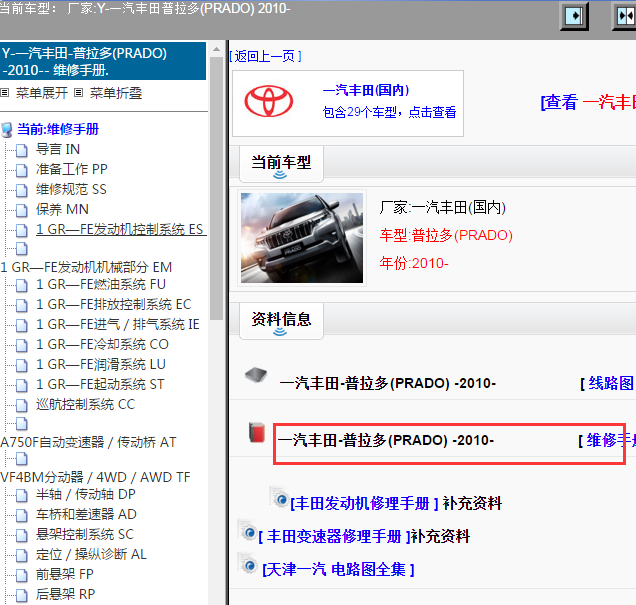Open tree item 保养 MN

tap(62, 209)
